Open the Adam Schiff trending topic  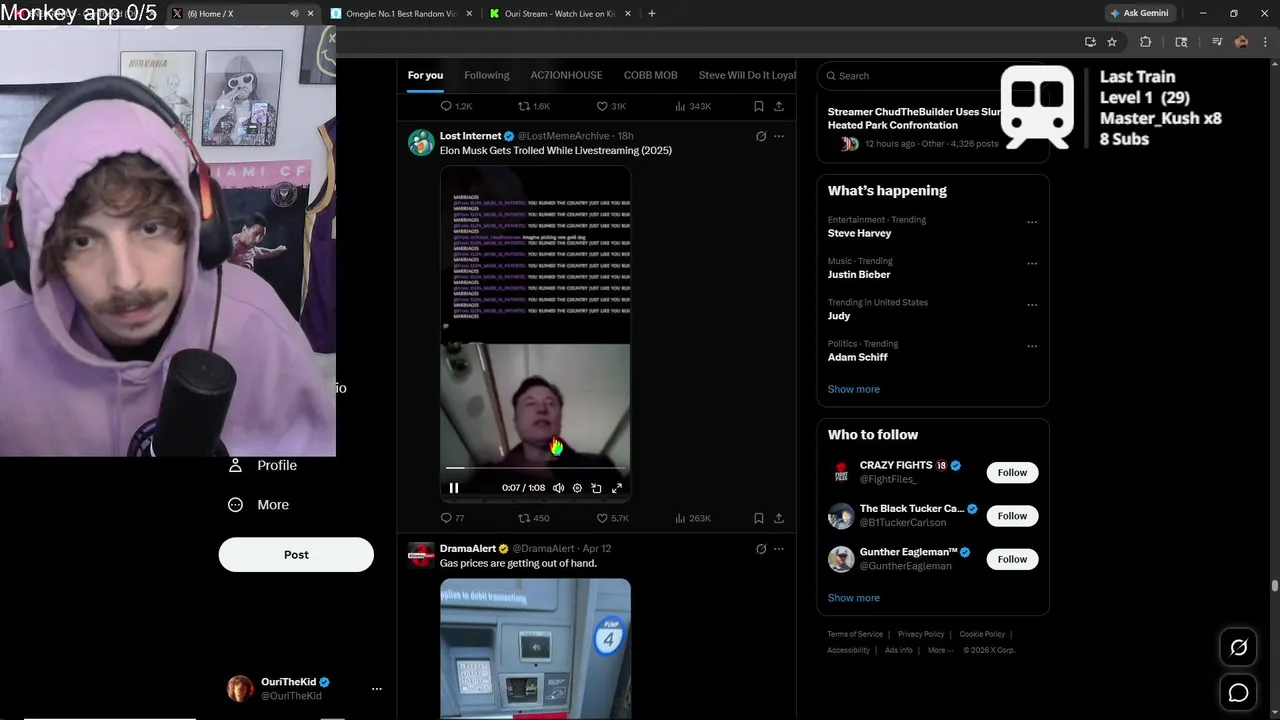click(x=857, y=357)
